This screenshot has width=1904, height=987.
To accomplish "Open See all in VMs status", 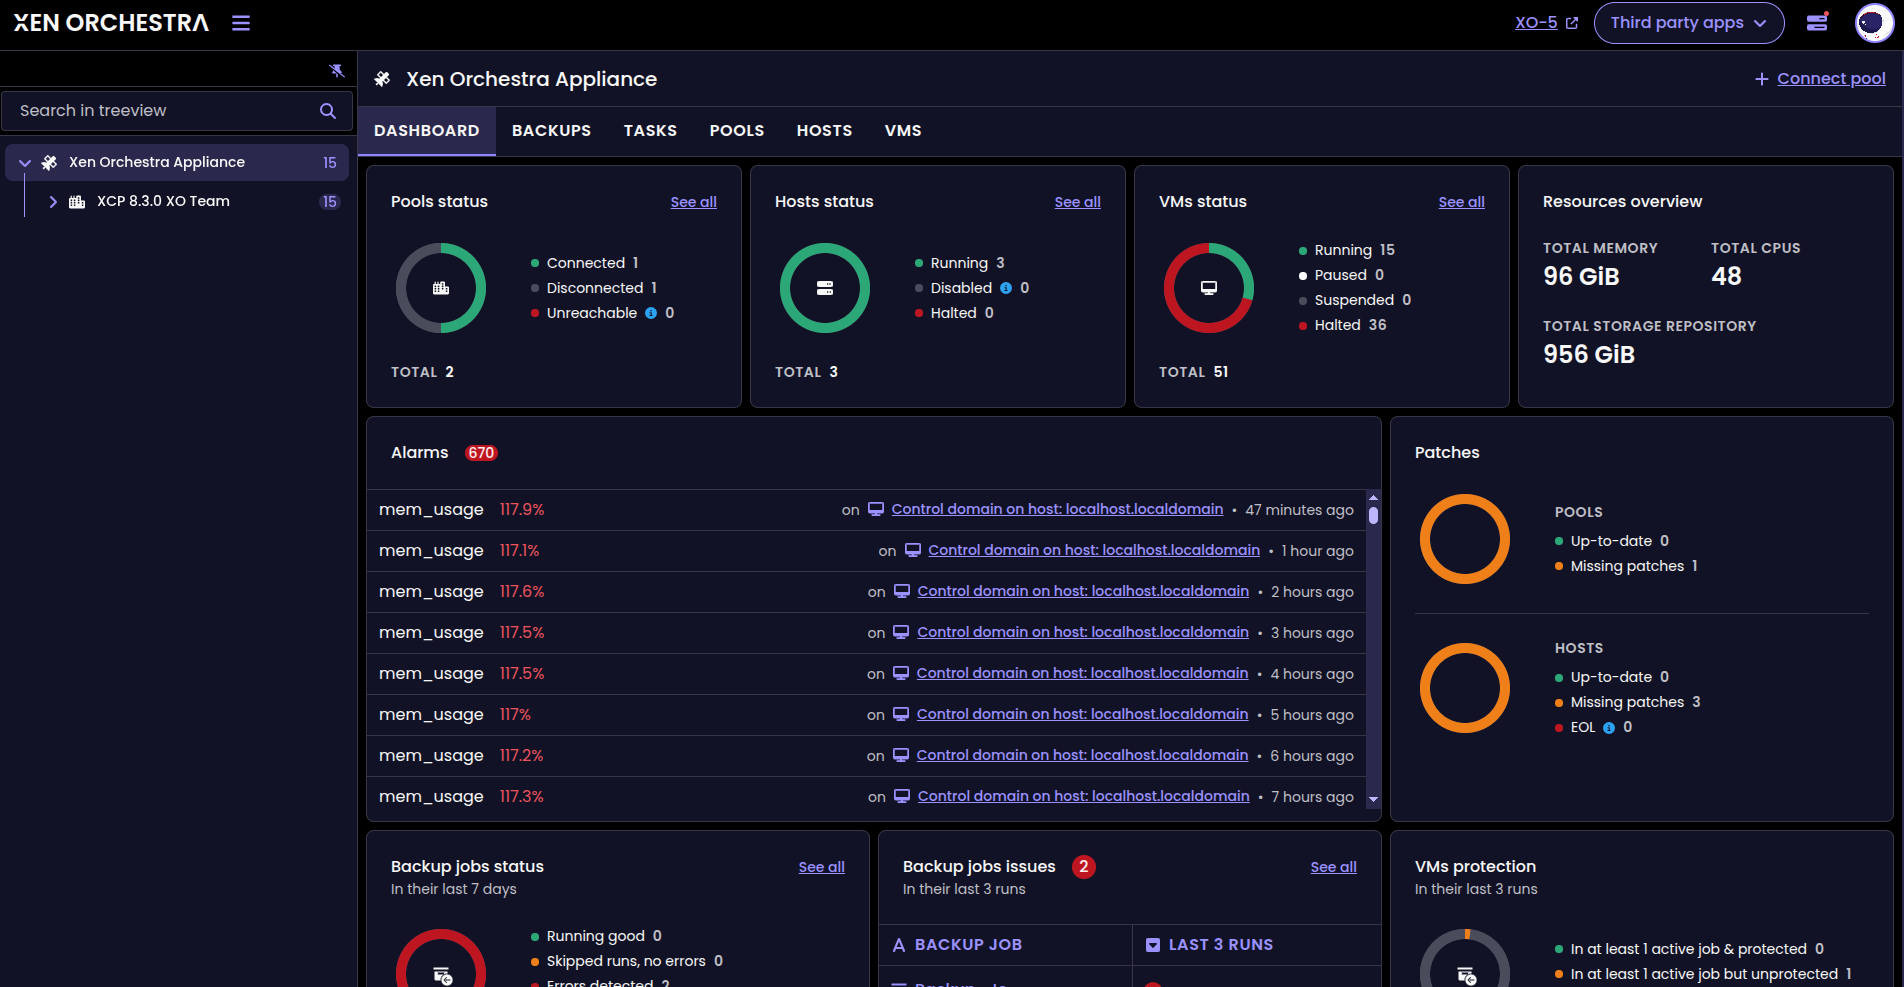I will (1461, 202).
